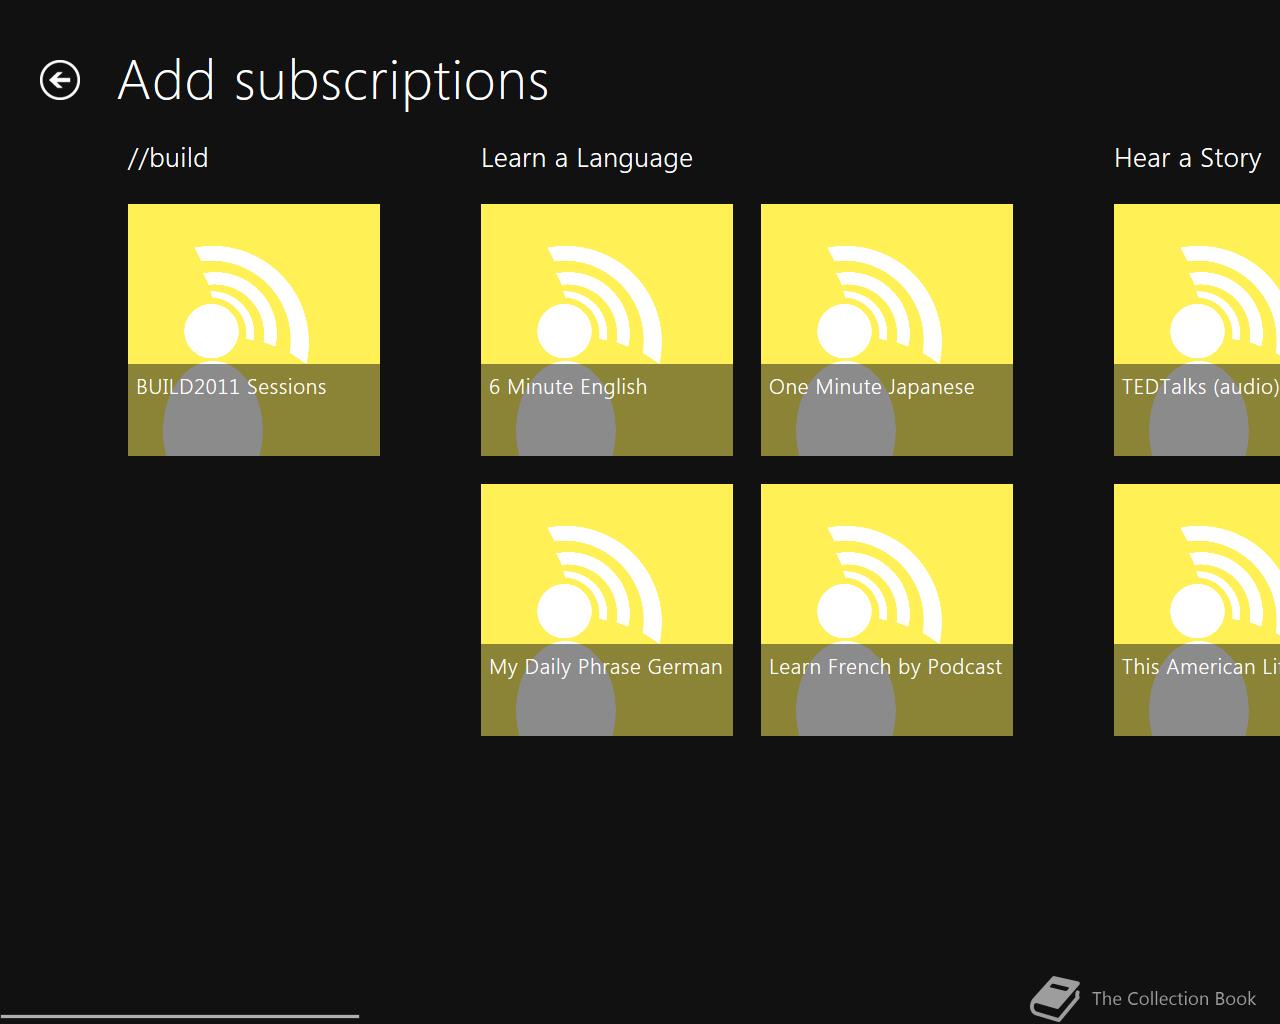Go back using the circled arrow button
This screenshot has width=1280, height=1024.
tap(60, 80)
